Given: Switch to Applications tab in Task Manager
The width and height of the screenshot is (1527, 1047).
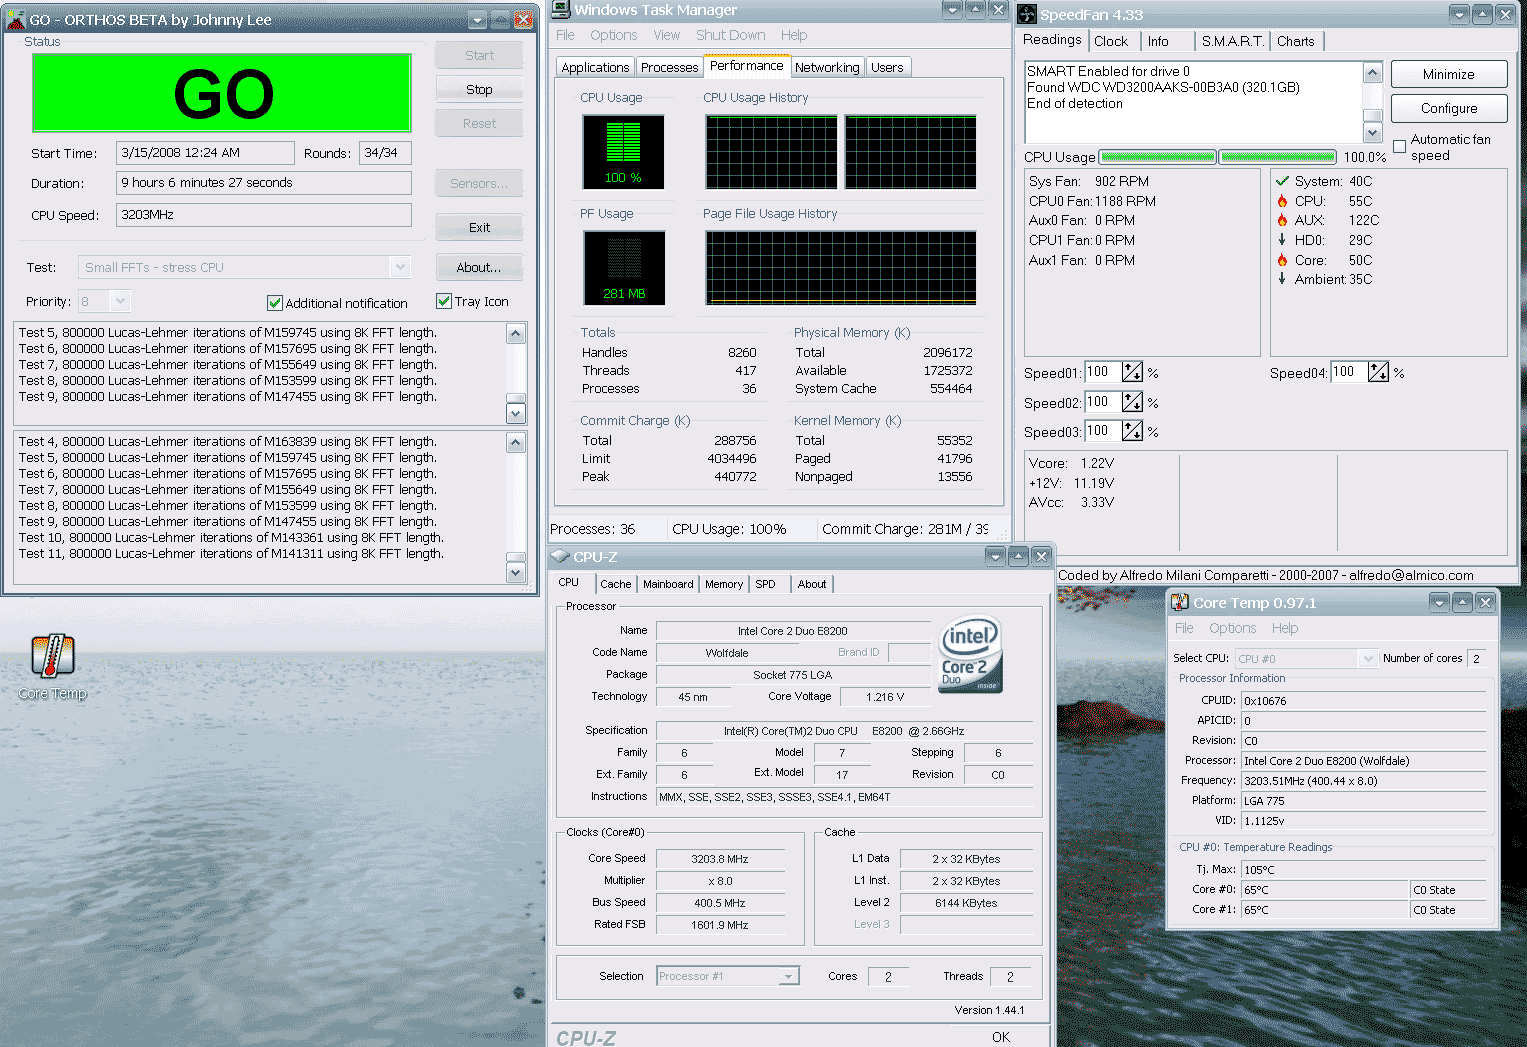Looking at the screenshot, I should point(595,67).
